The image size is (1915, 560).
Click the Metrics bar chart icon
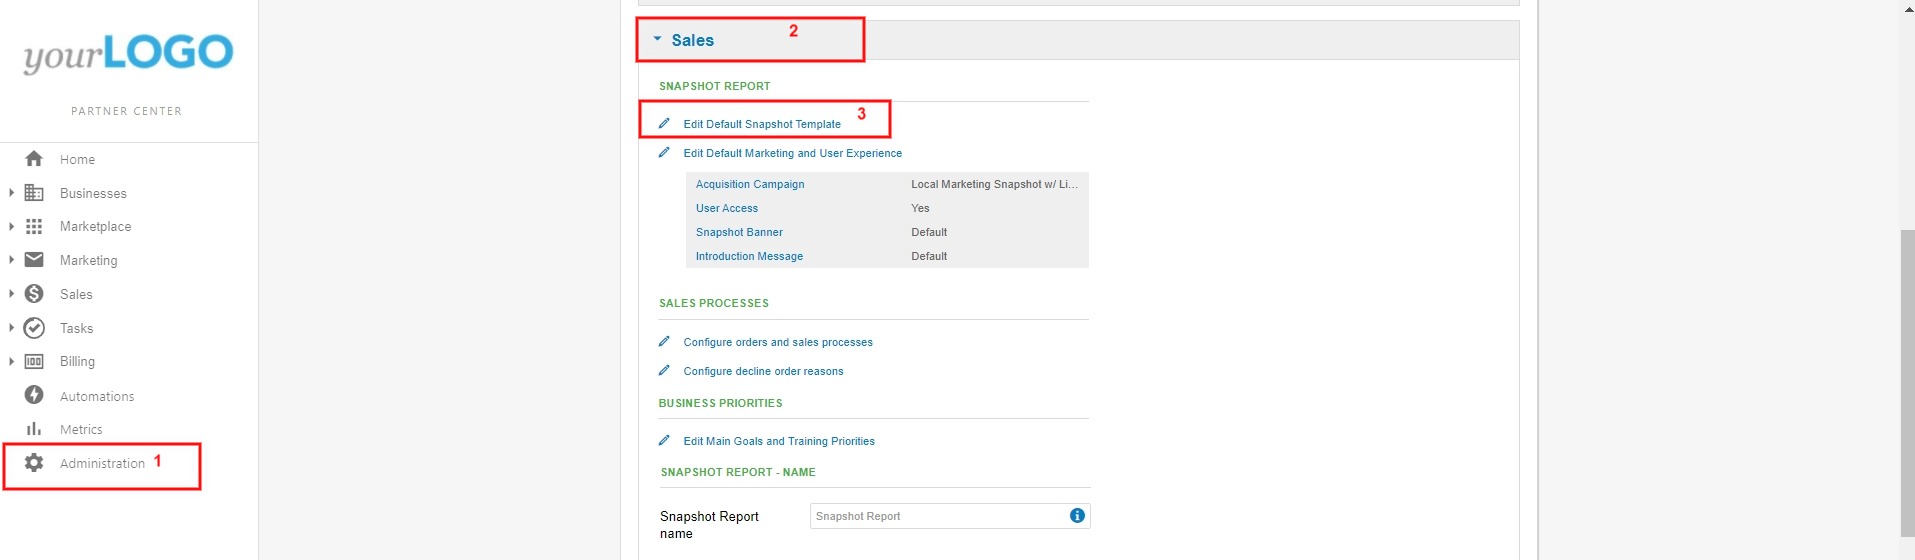pyautogui.click(x=34, y=429)
